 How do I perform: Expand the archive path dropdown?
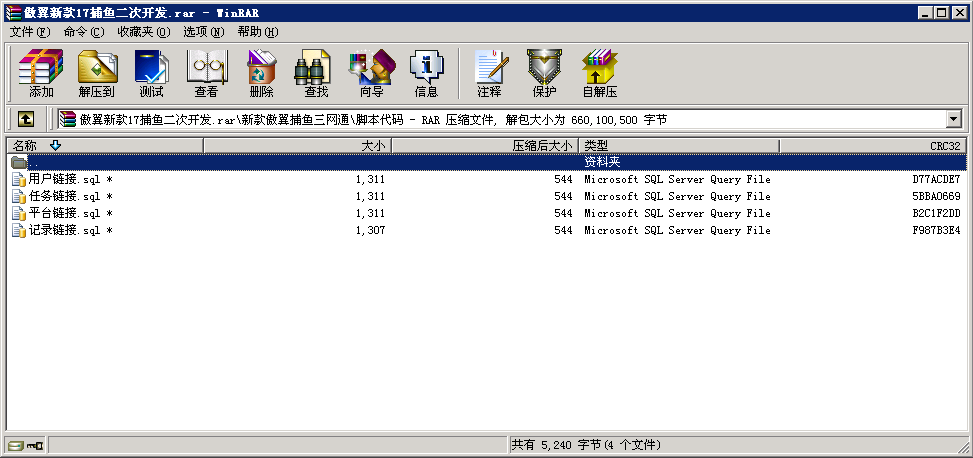click(x=953, y=119)
